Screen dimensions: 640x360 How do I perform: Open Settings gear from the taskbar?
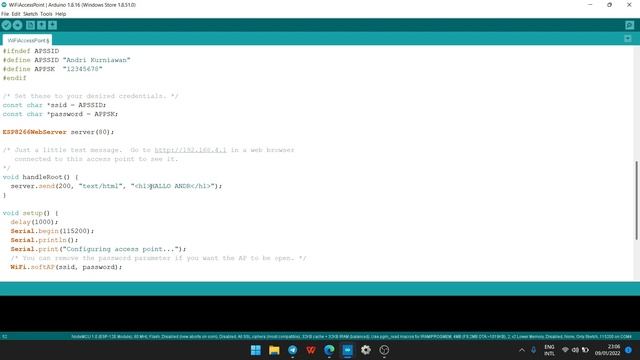(366, 350)
